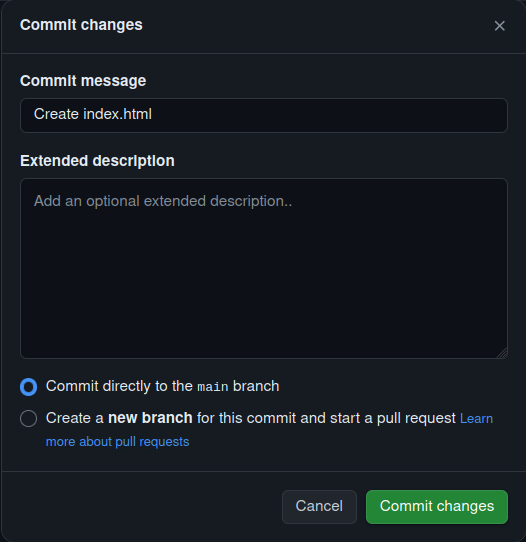Select Commit directly to the main branch
Viewport: 526px width, 542px height.
(x=28, y=386)
